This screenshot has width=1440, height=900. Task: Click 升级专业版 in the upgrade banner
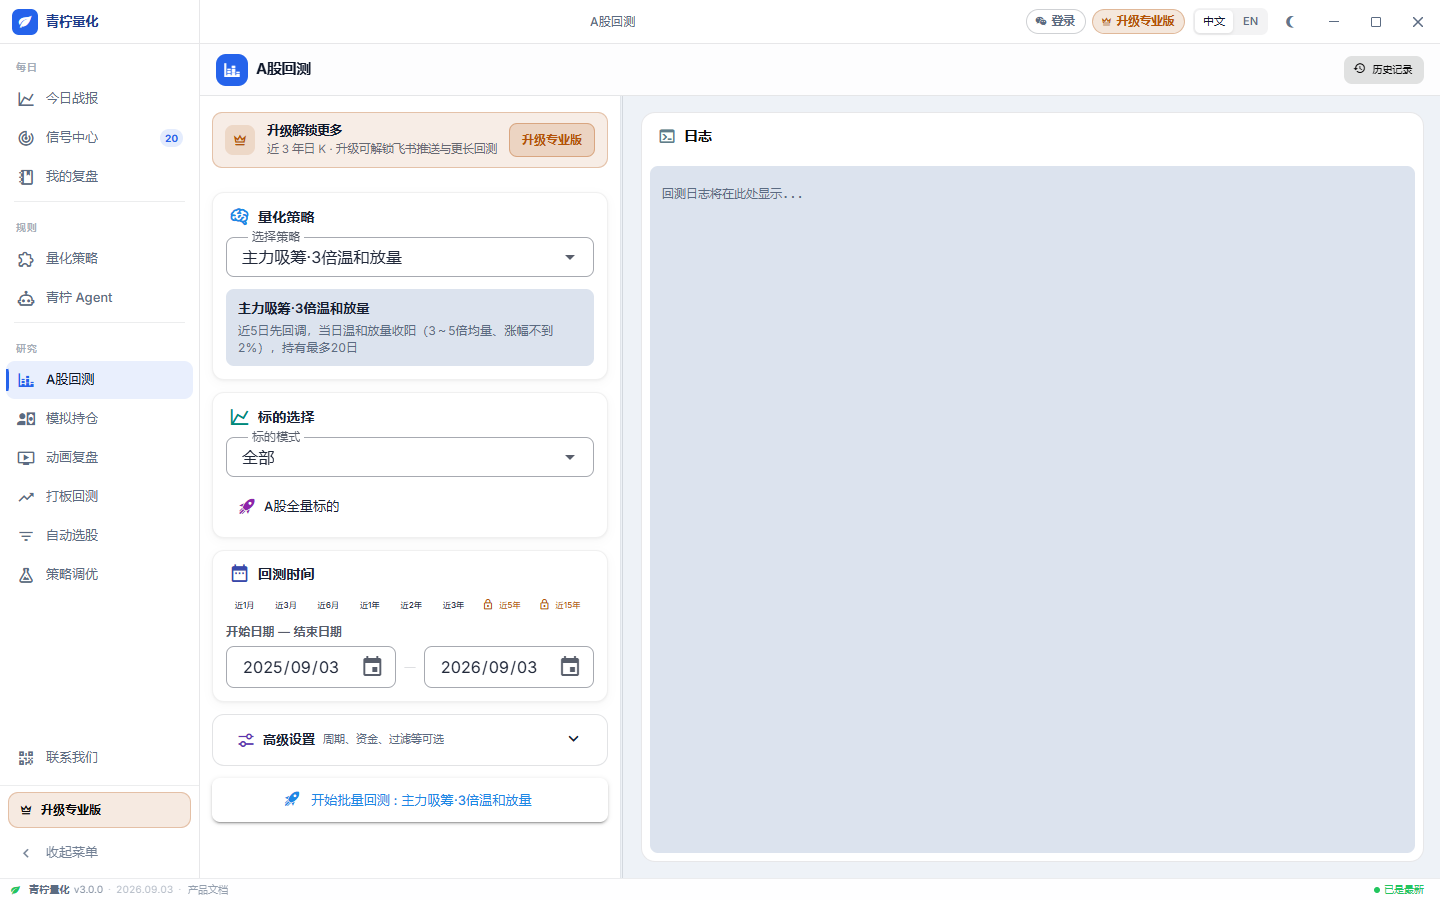coord(552,140)
